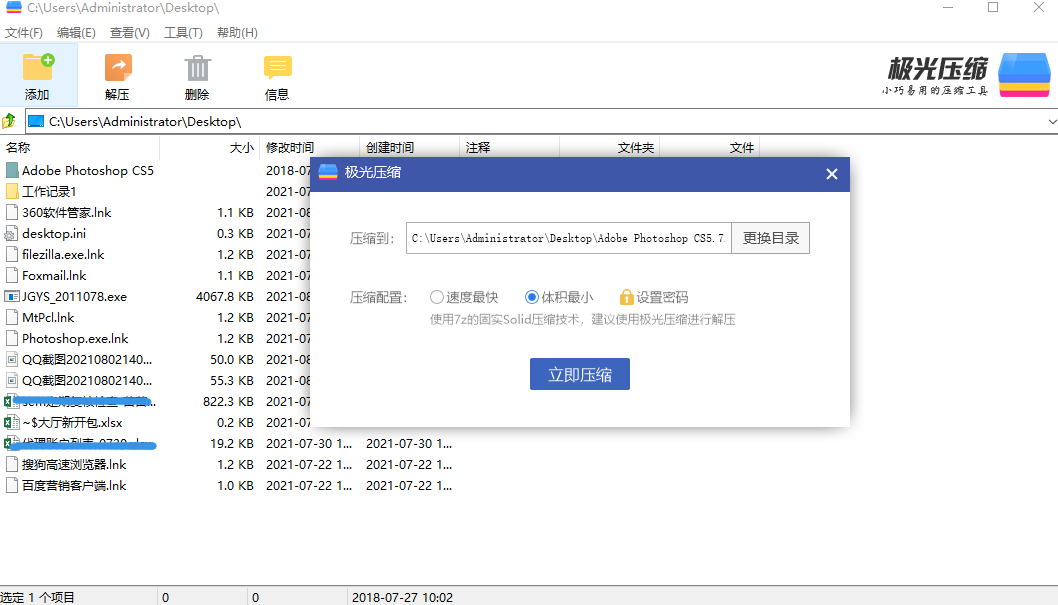The image size is (1058, 605).
Task: Click the Adobe Photoshop CS5 folder icon
Action: [x=12, y=171]
